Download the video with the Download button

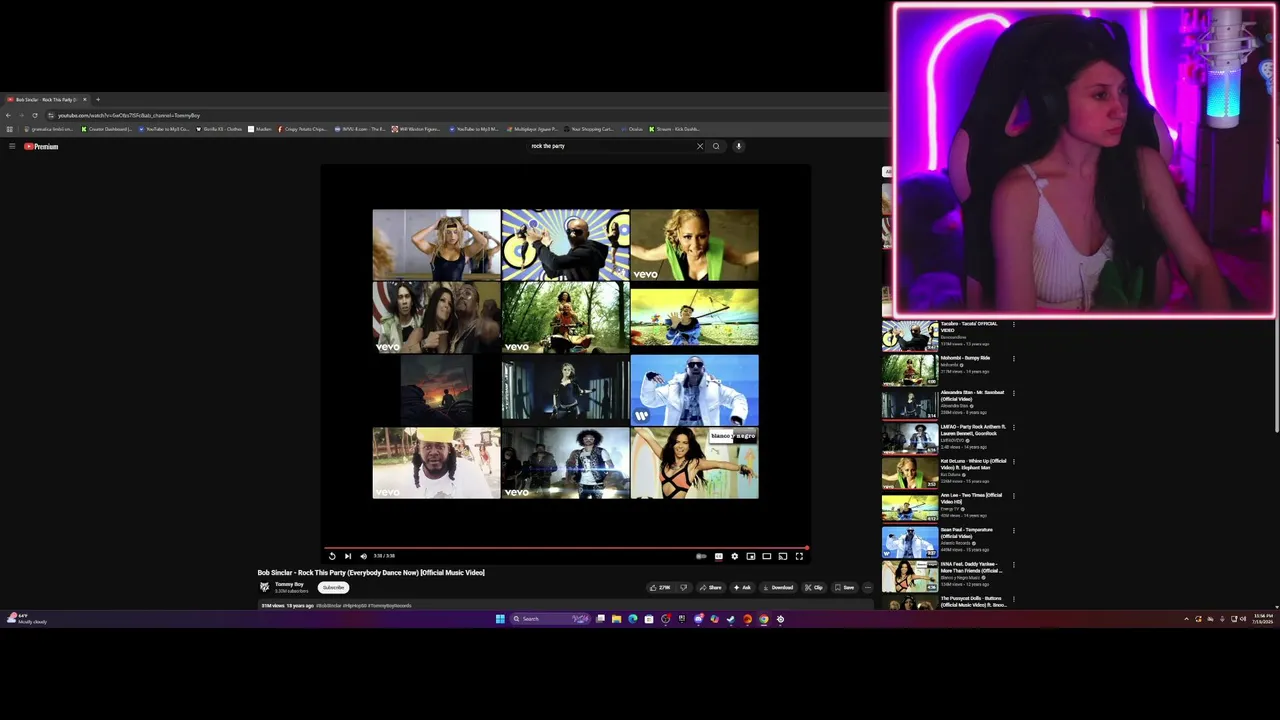click(x=777, y=587)
